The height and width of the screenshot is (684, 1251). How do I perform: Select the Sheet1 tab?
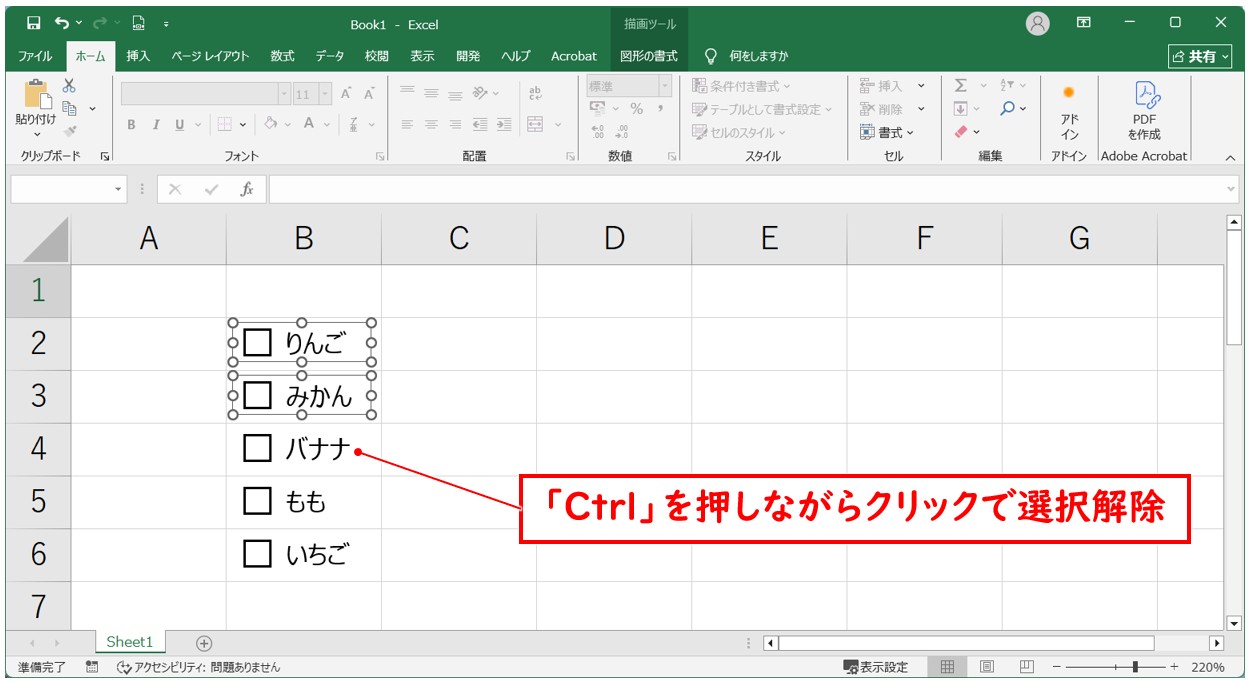tap(130, 642)
